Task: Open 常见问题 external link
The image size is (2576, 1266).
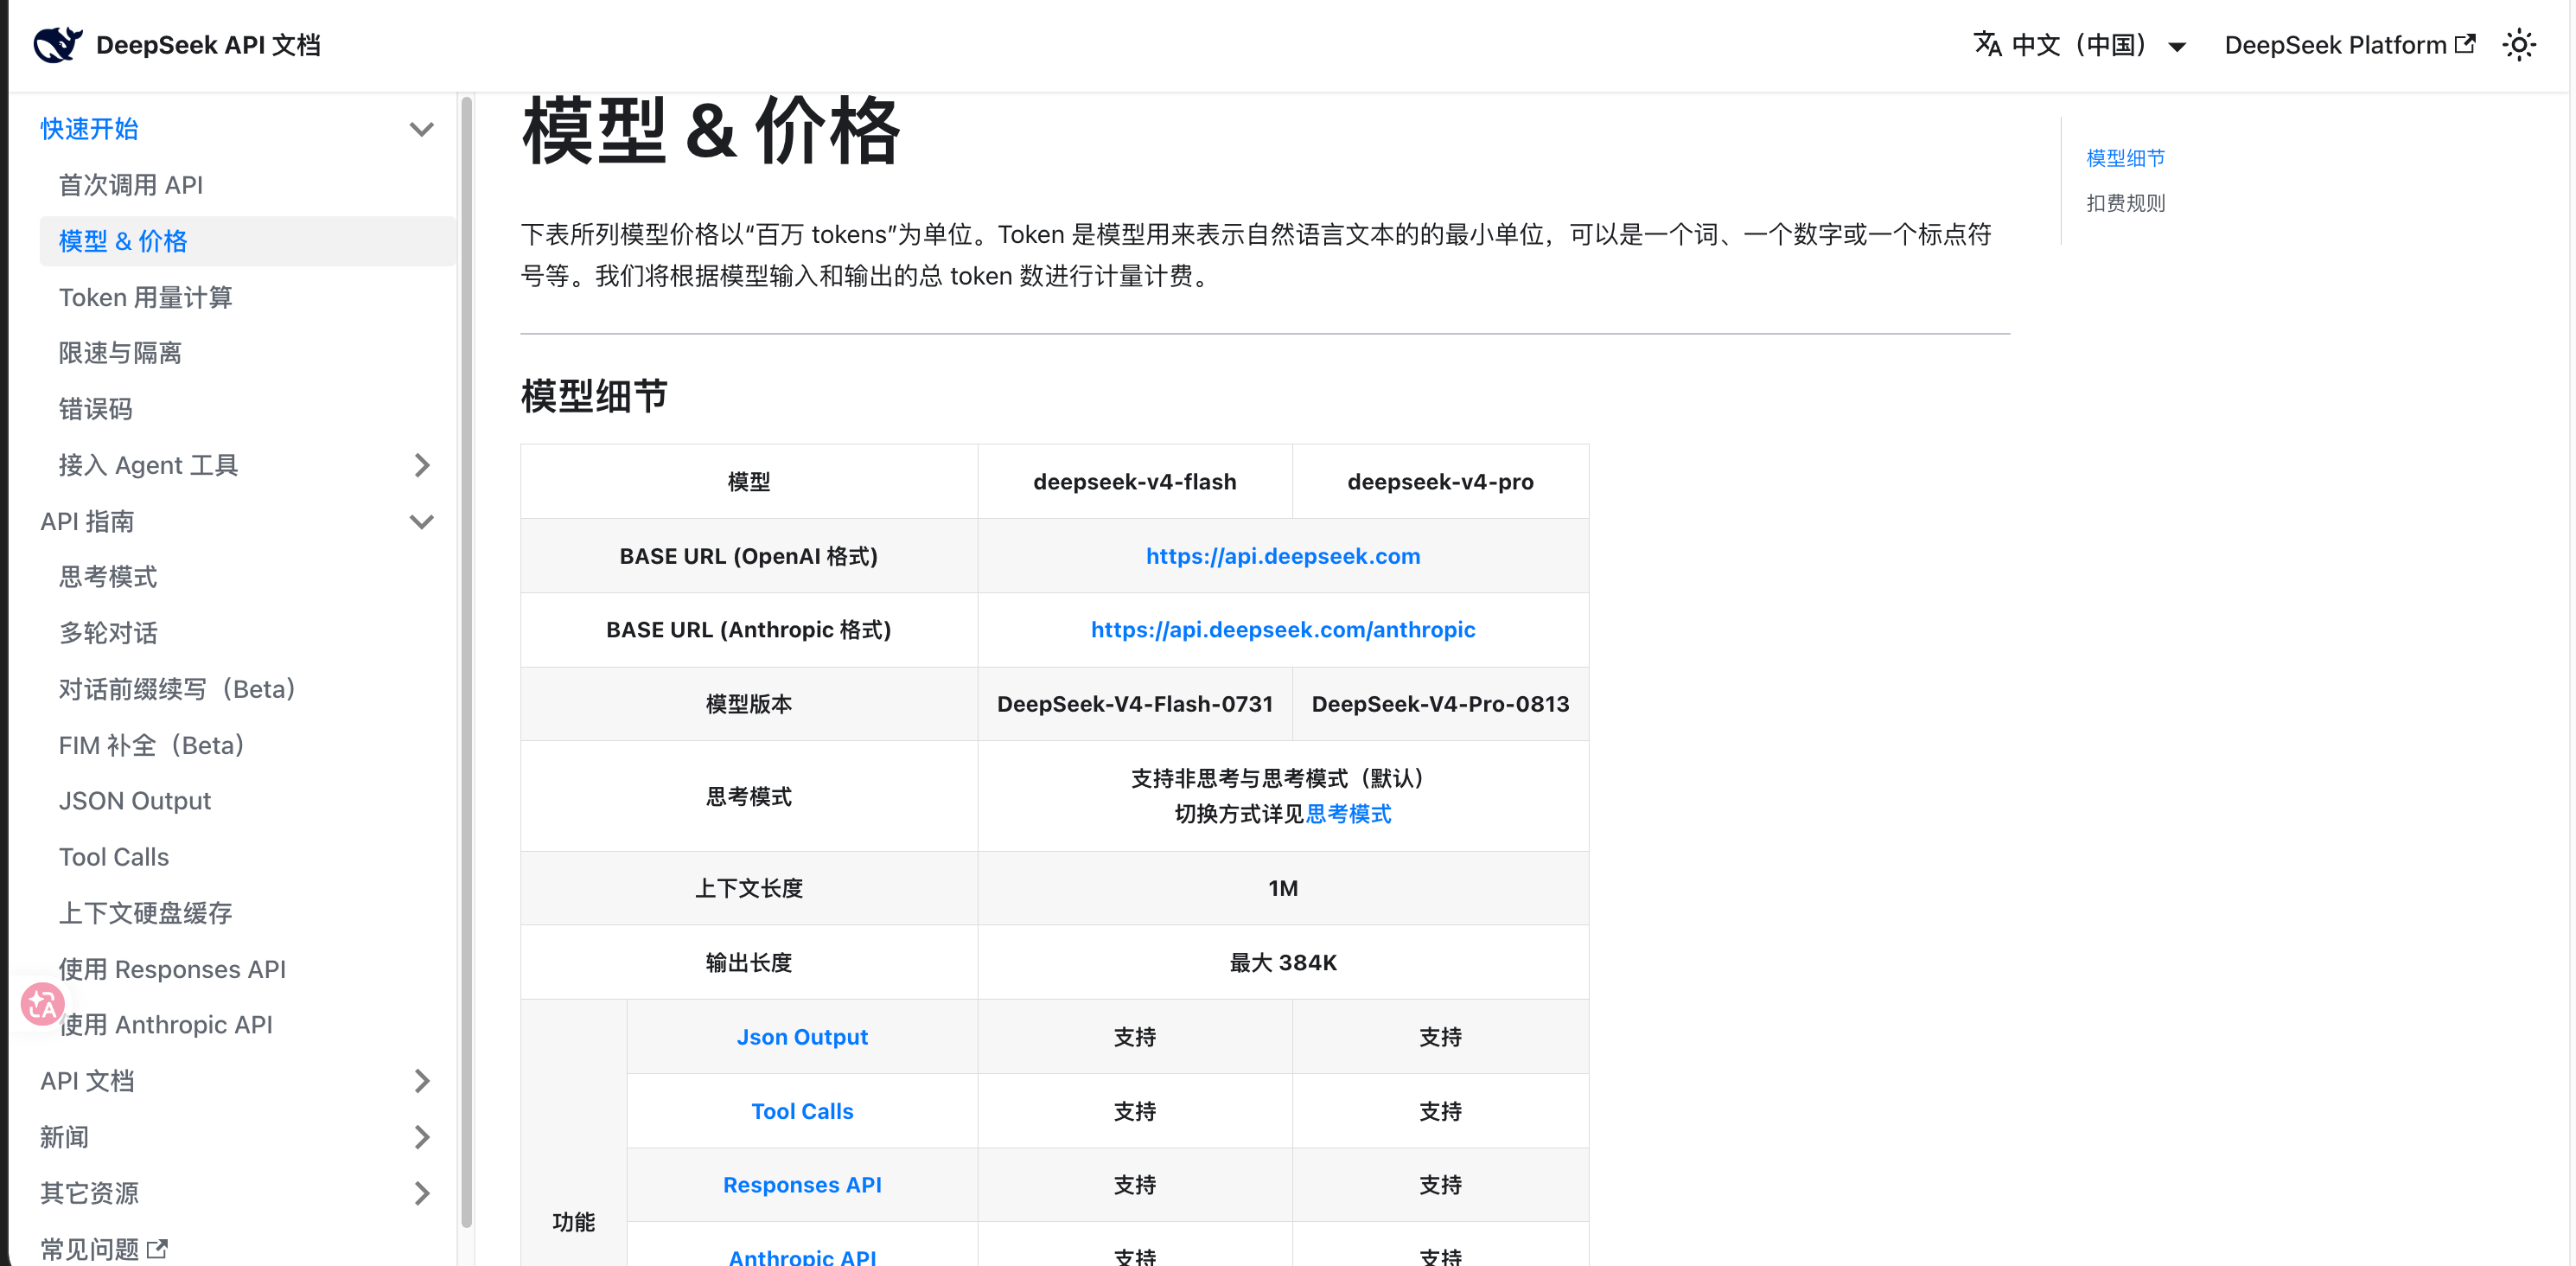Action: pos(103,1249)
